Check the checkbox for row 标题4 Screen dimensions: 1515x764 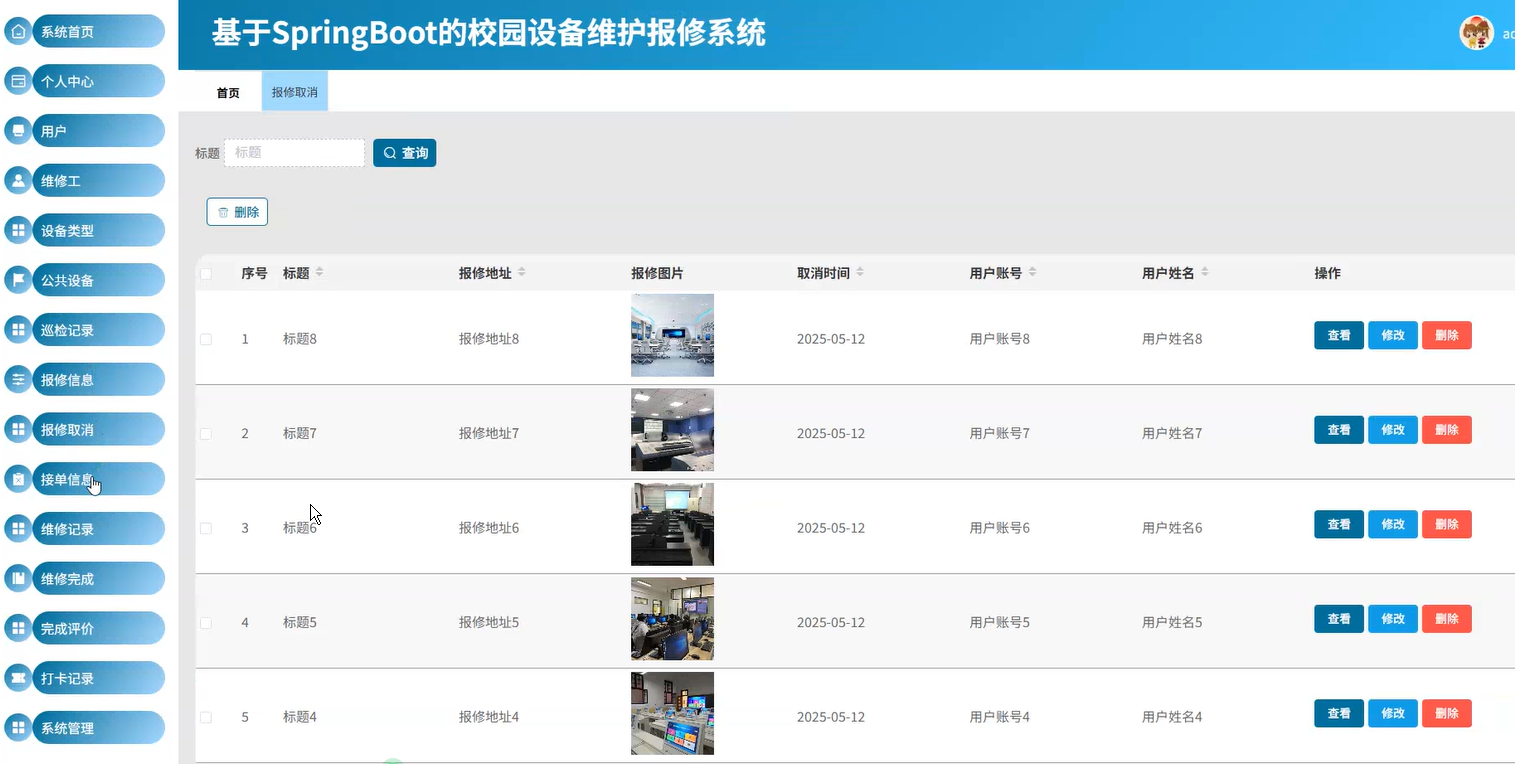tap(206, 717)
